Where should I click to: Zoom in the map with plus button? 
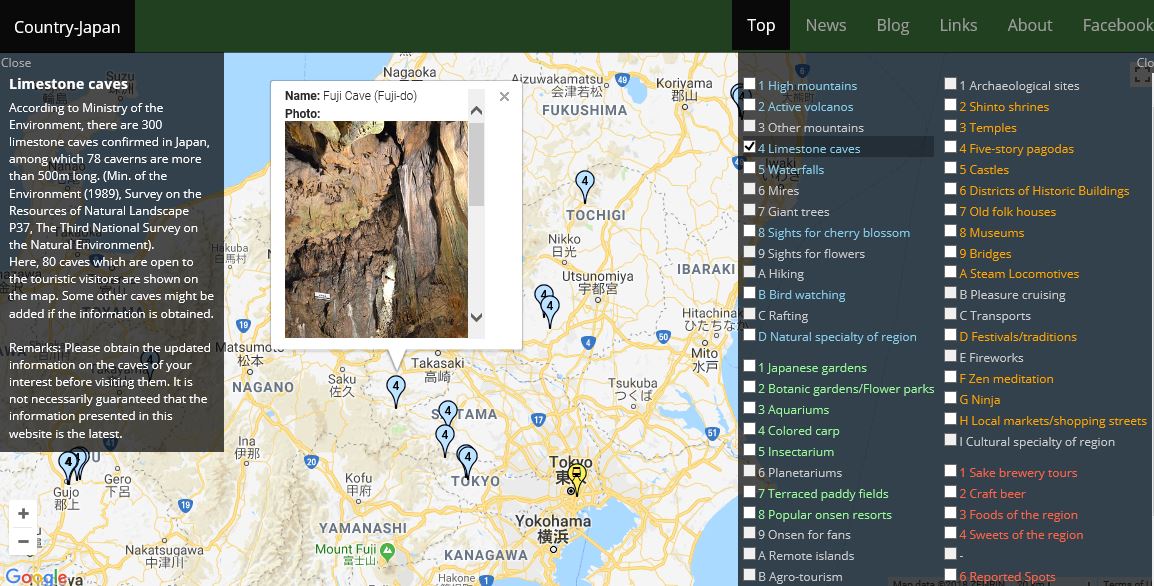coord(23,514)
